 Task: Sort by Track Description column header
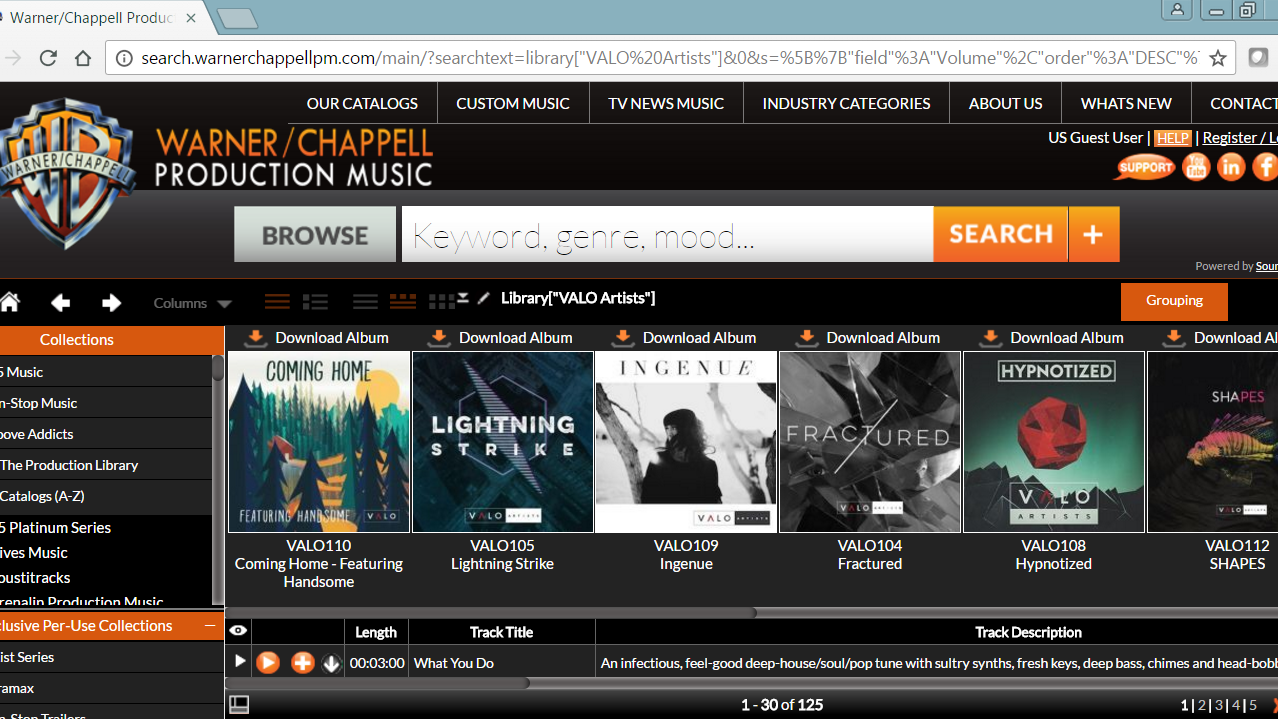point(1028,632)
